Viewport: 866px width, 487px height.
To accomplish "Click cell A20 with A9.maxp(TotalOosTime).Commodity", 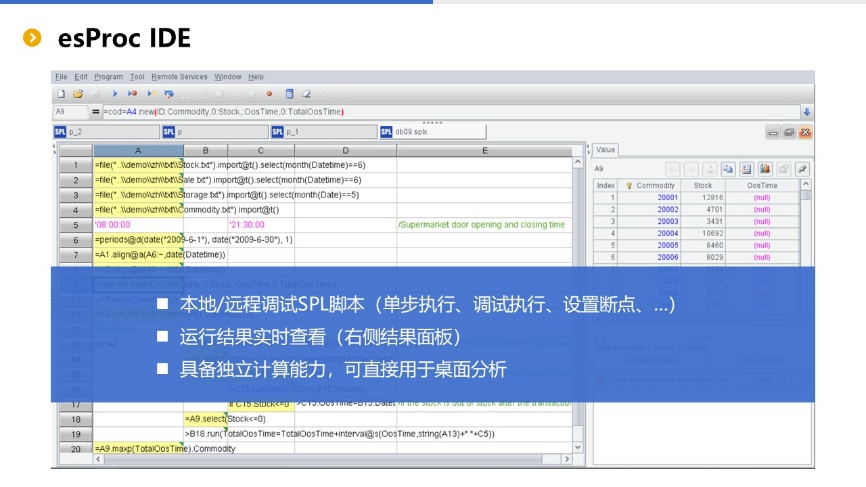I will 138,448.
